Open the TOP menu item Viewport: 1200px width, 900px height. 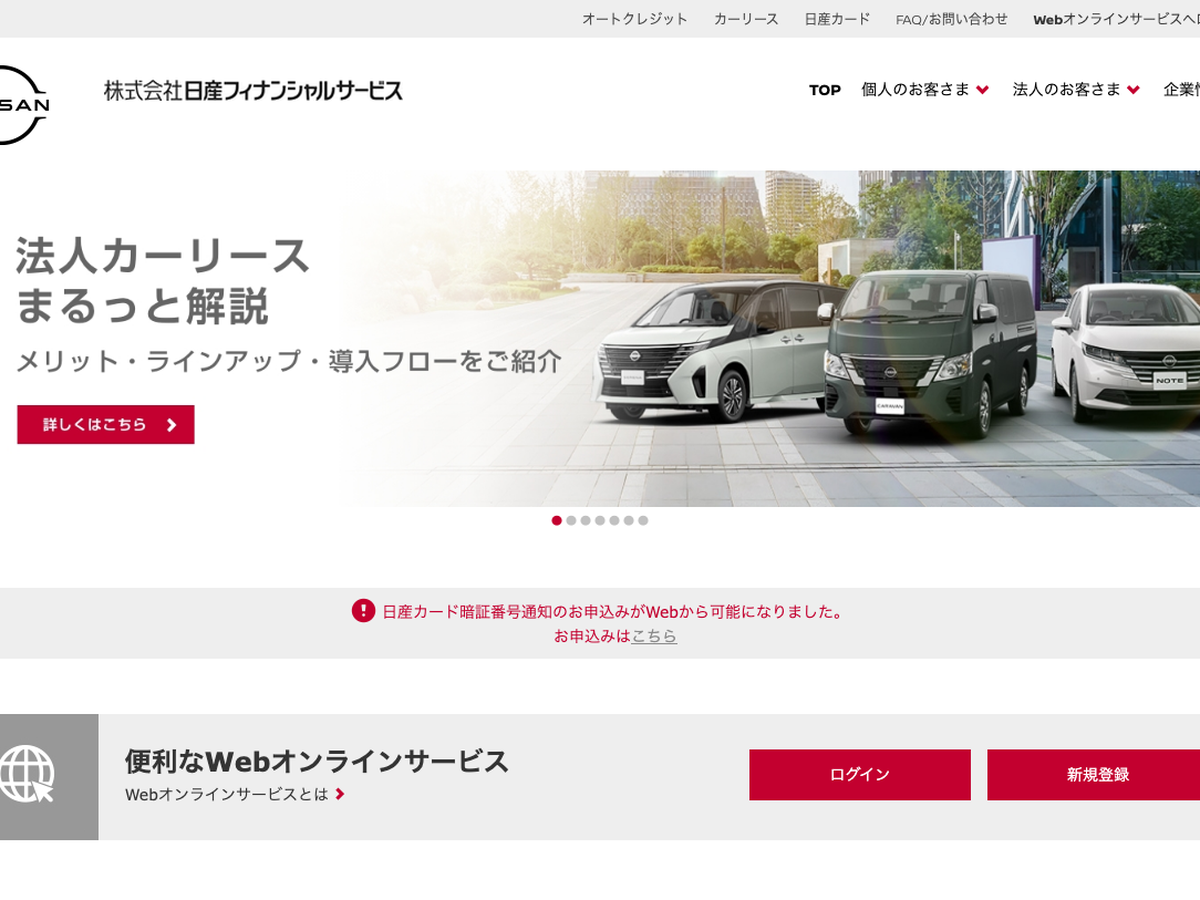tap(825, 90)
